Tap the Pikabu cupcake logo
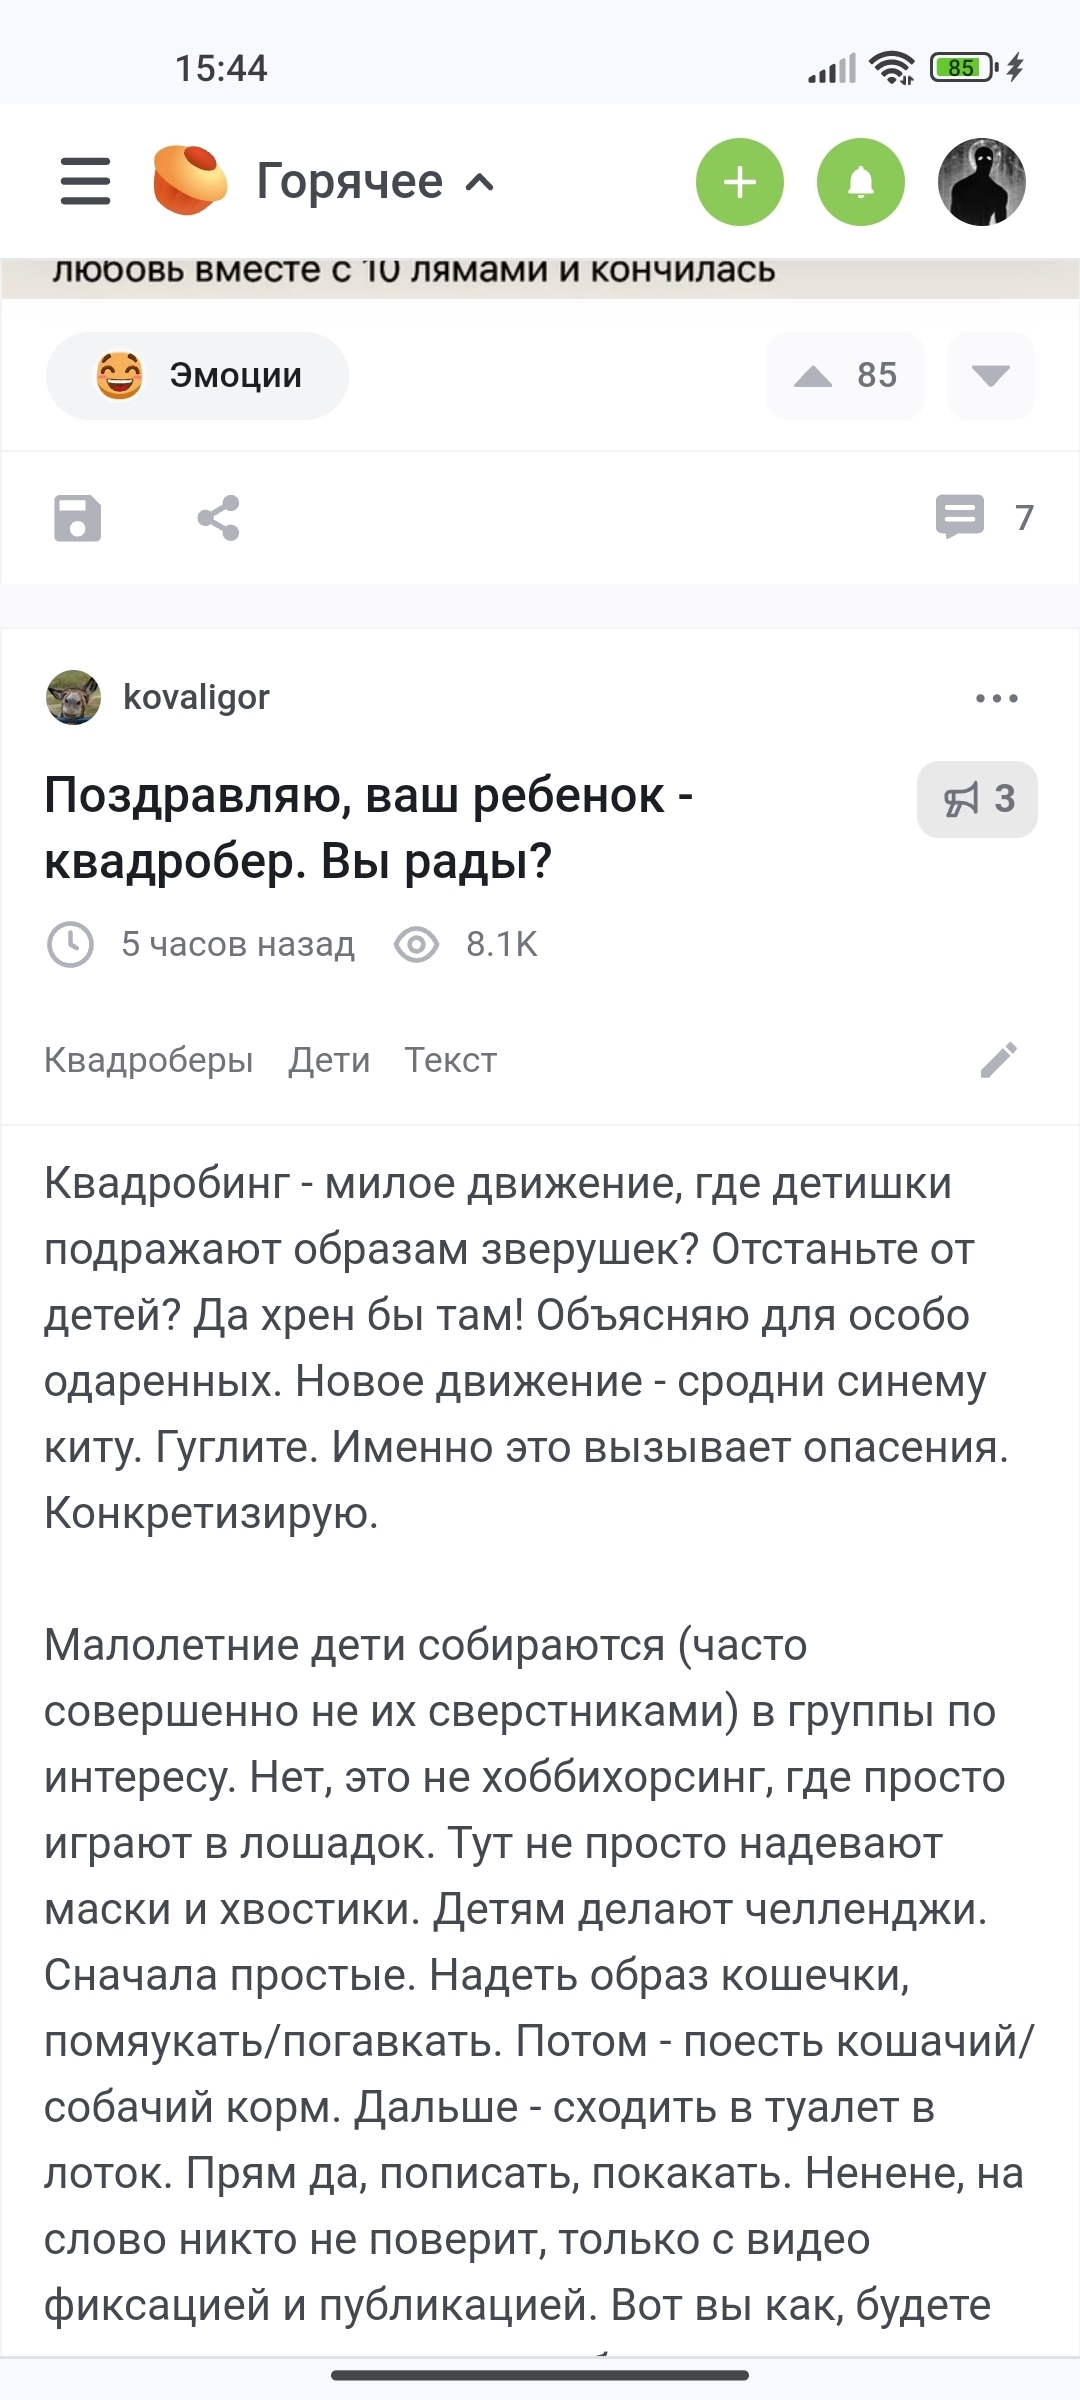This screenshot has height=2400, width=1080. point(189,180)
